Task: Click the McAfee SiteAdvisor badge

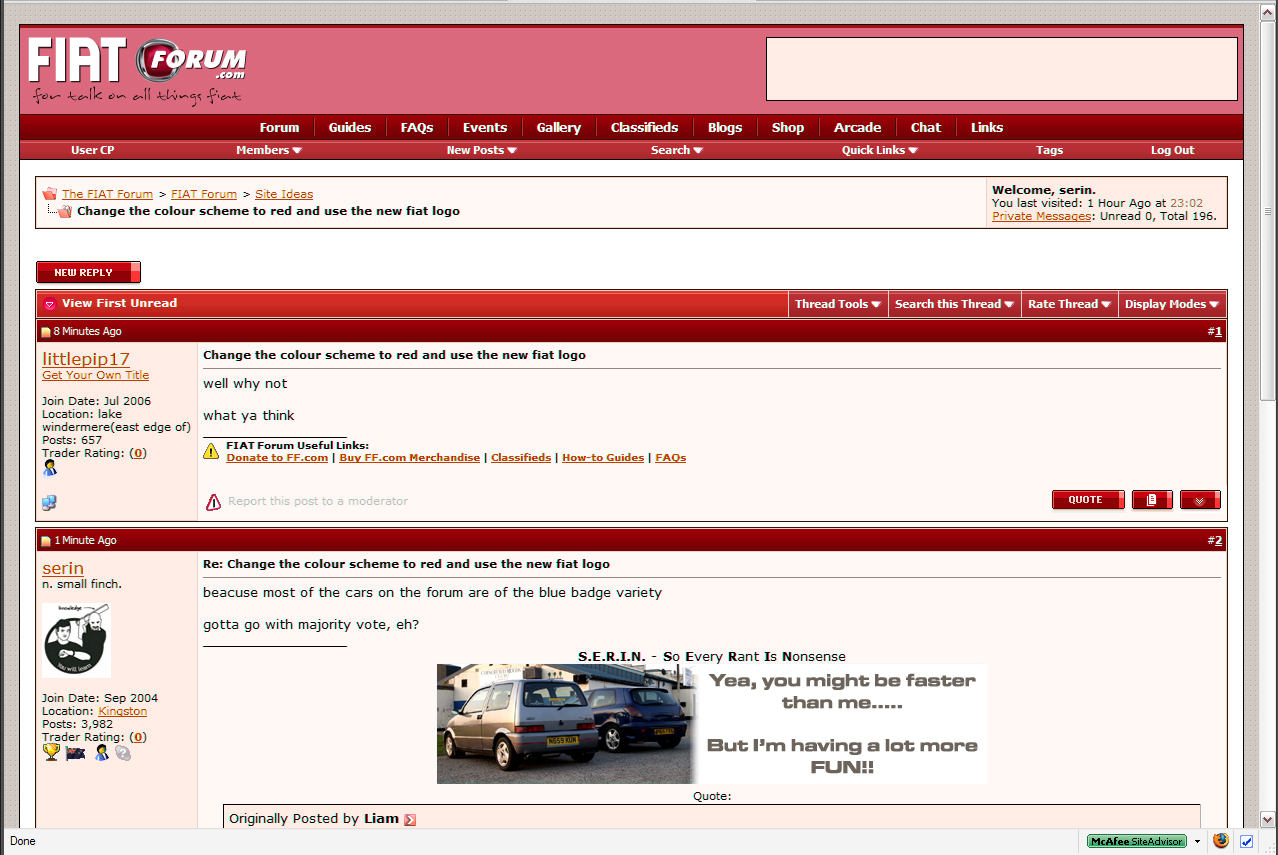Action: (1137, 841)
